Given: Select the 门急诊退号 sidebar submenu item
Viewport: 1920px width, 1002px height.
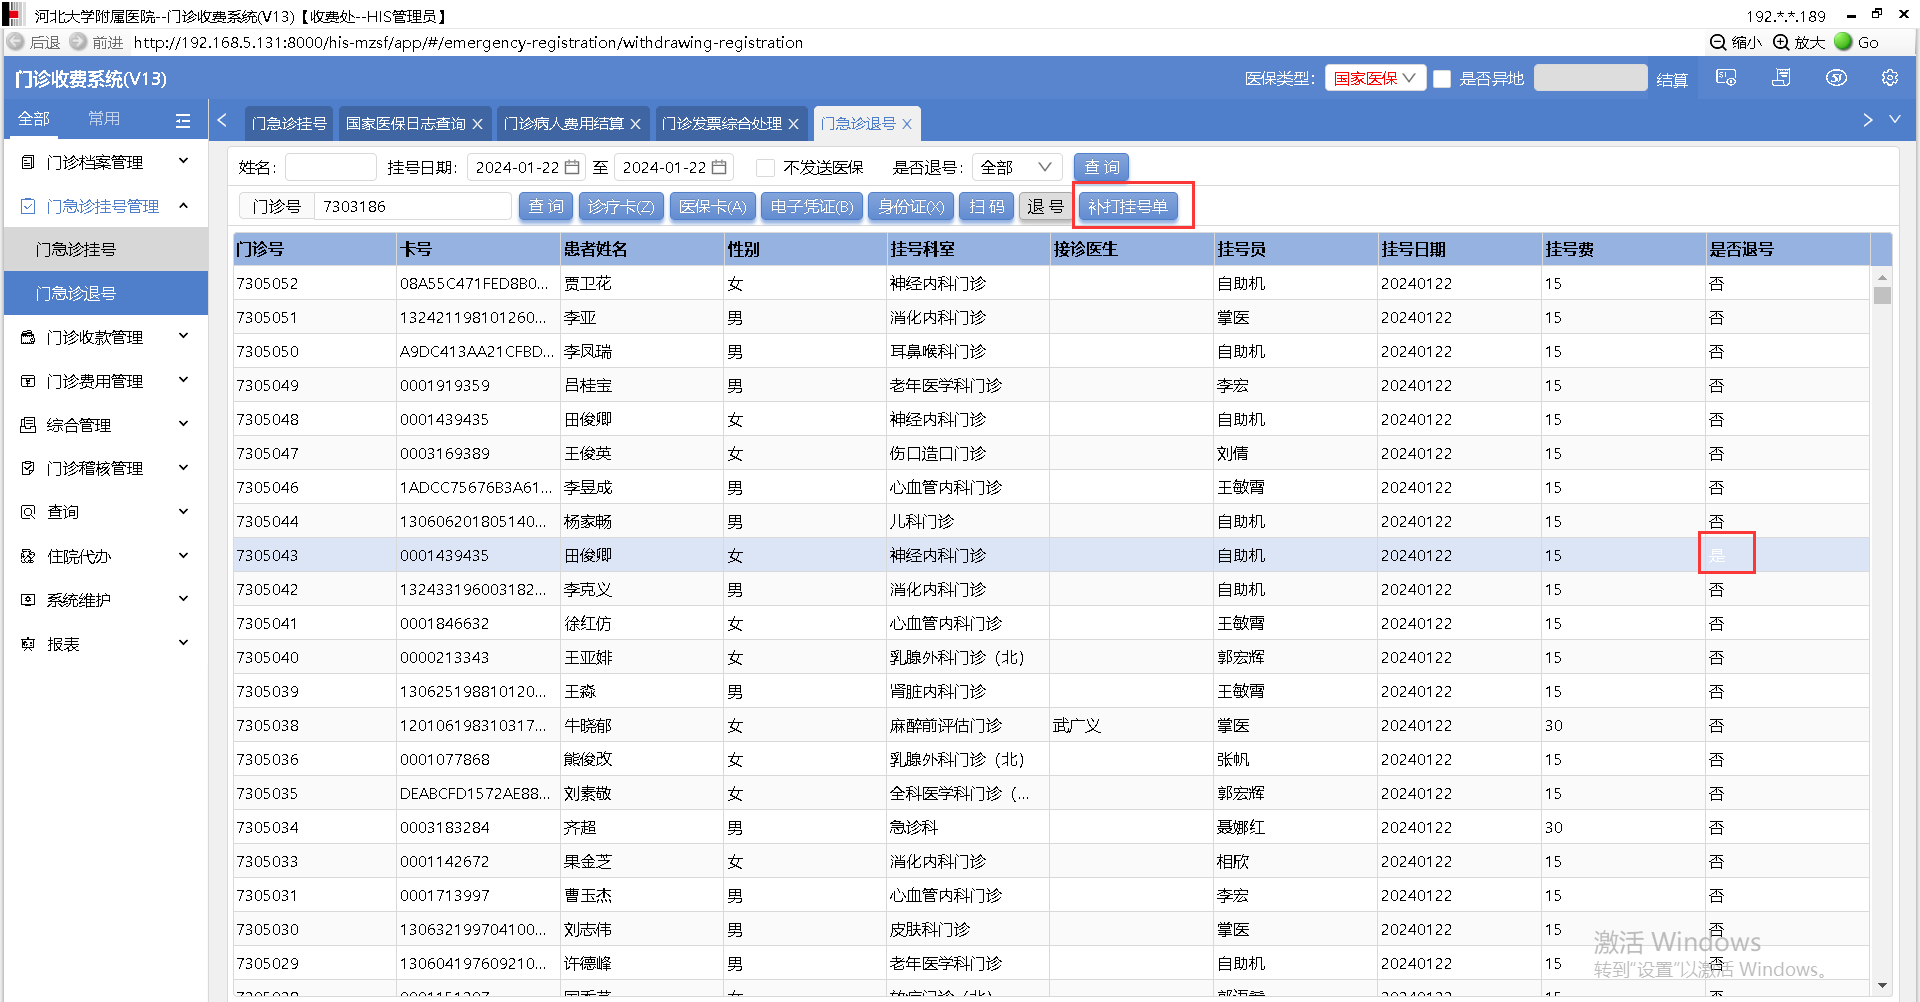Looking at the screenshot, I should 106,293.
